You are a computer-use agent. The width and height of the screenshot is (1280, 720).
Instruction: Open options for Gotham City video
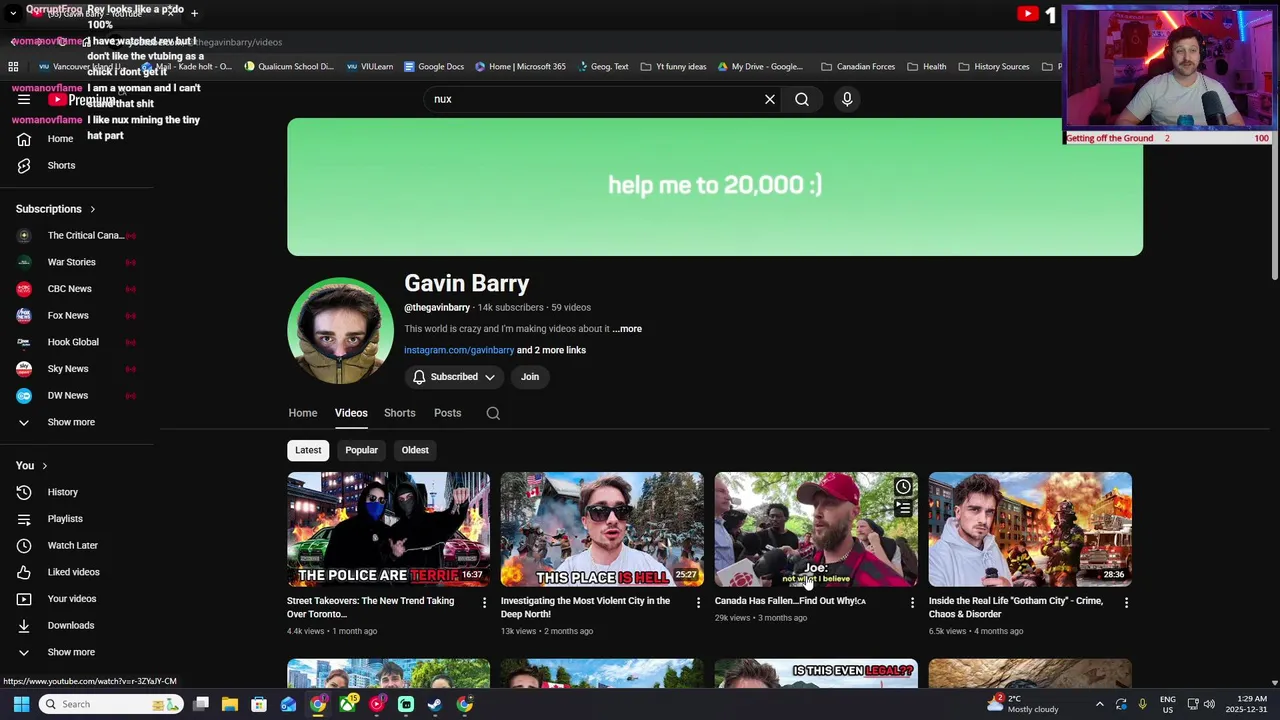click(1126, 603)
